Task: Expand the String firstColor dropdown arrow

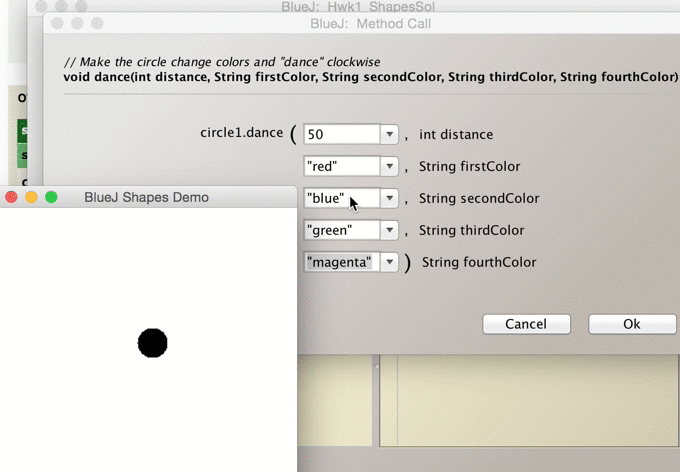Action: pos(389,166)
